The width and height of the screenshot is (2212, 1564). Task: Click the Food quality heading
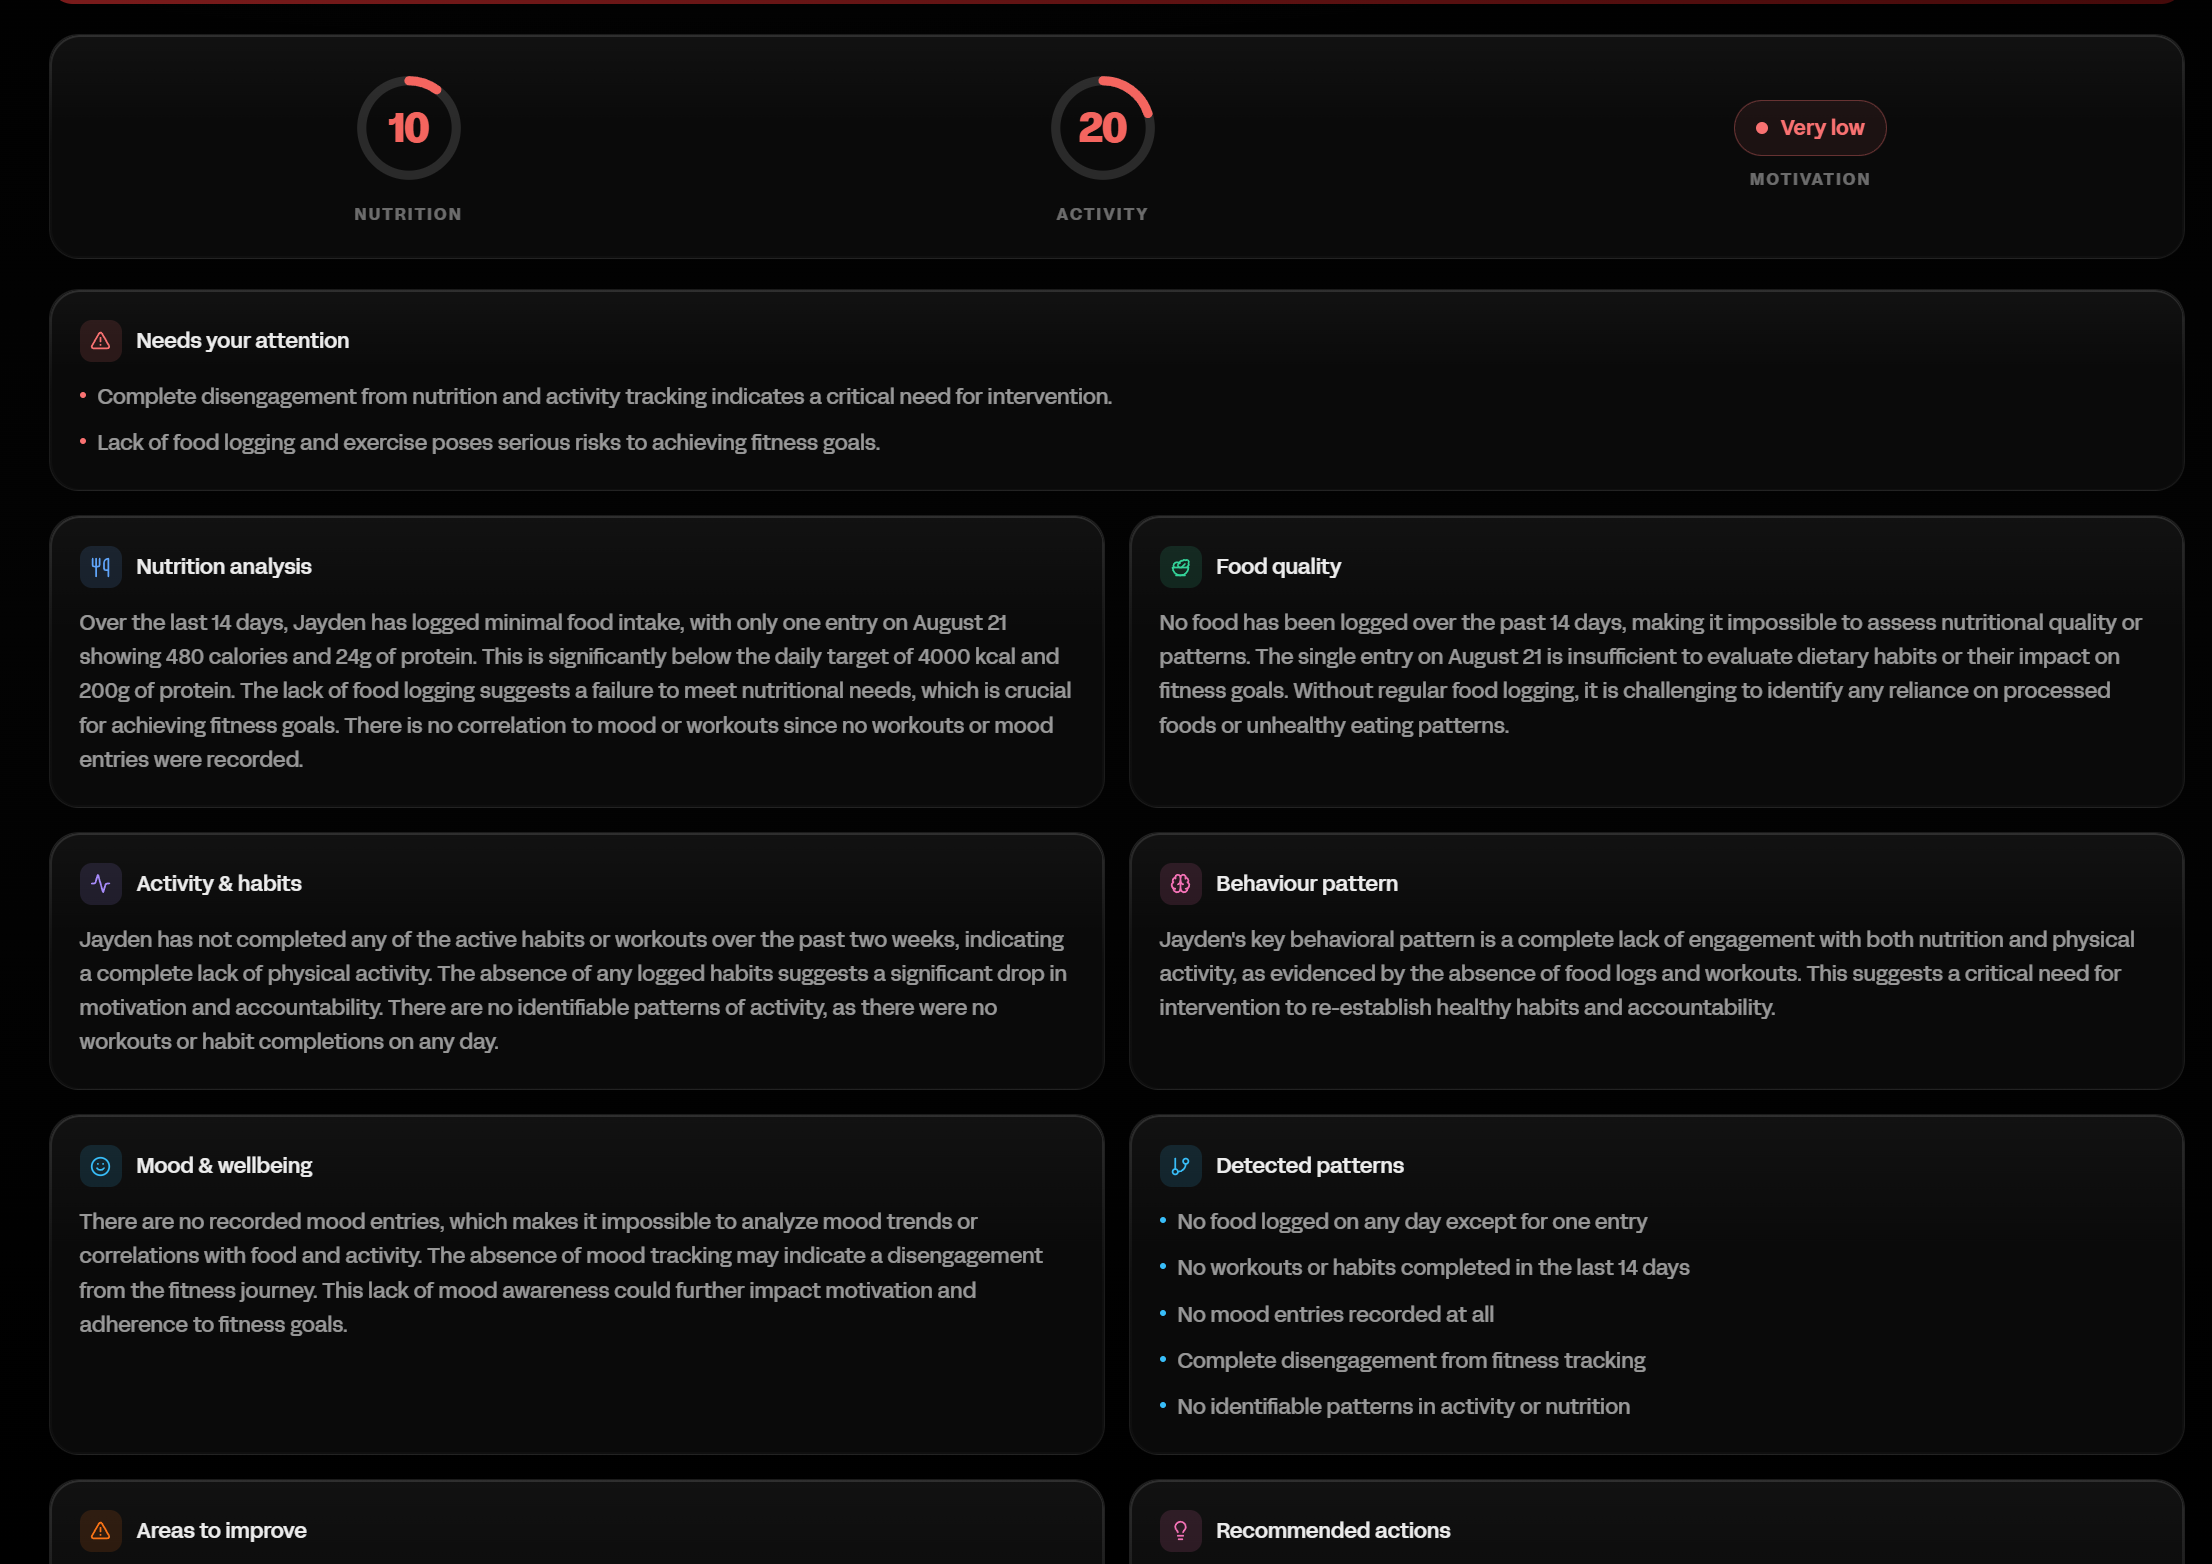click(1278, 567)
